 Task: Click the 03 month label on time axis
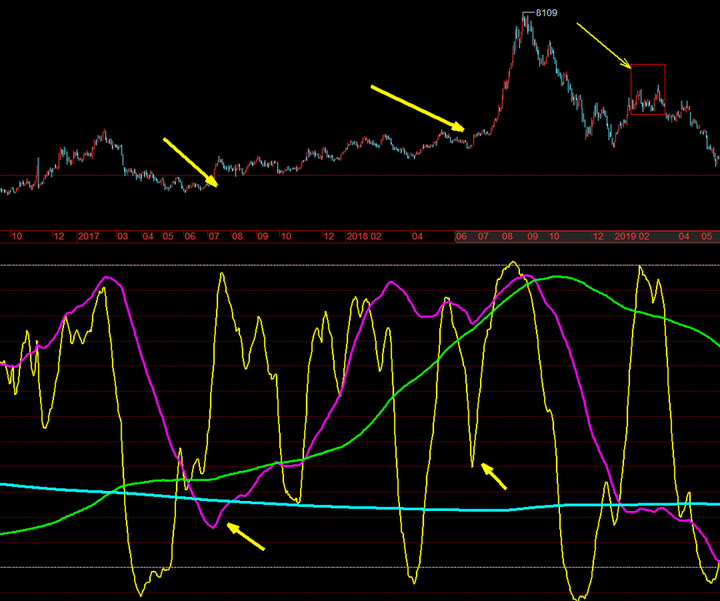click(123, 236)
